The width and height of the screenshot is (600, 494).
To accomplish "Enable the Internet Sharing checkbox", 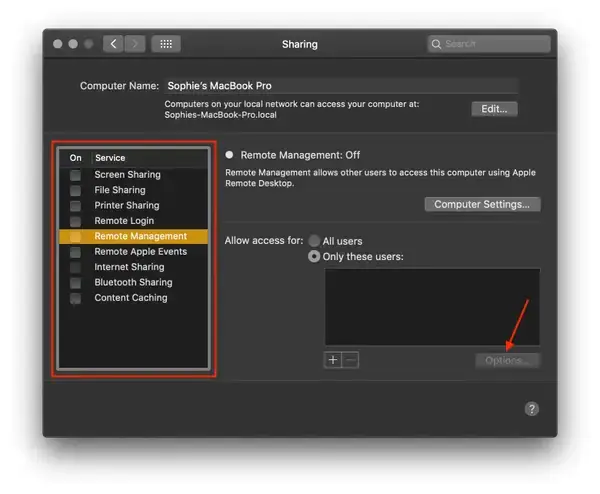I will pos(75,267).
